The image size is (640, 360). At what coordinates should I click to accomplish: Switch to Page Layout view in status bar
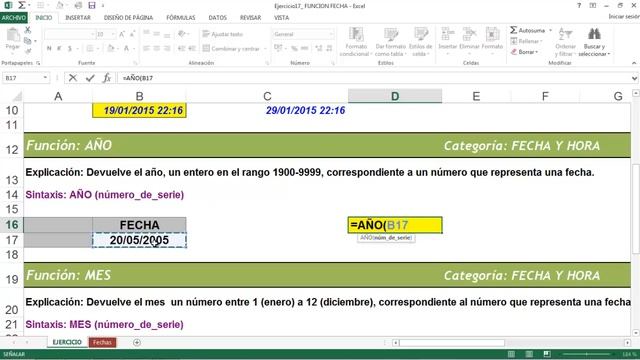pyautogui.click(x=529, y=354)
